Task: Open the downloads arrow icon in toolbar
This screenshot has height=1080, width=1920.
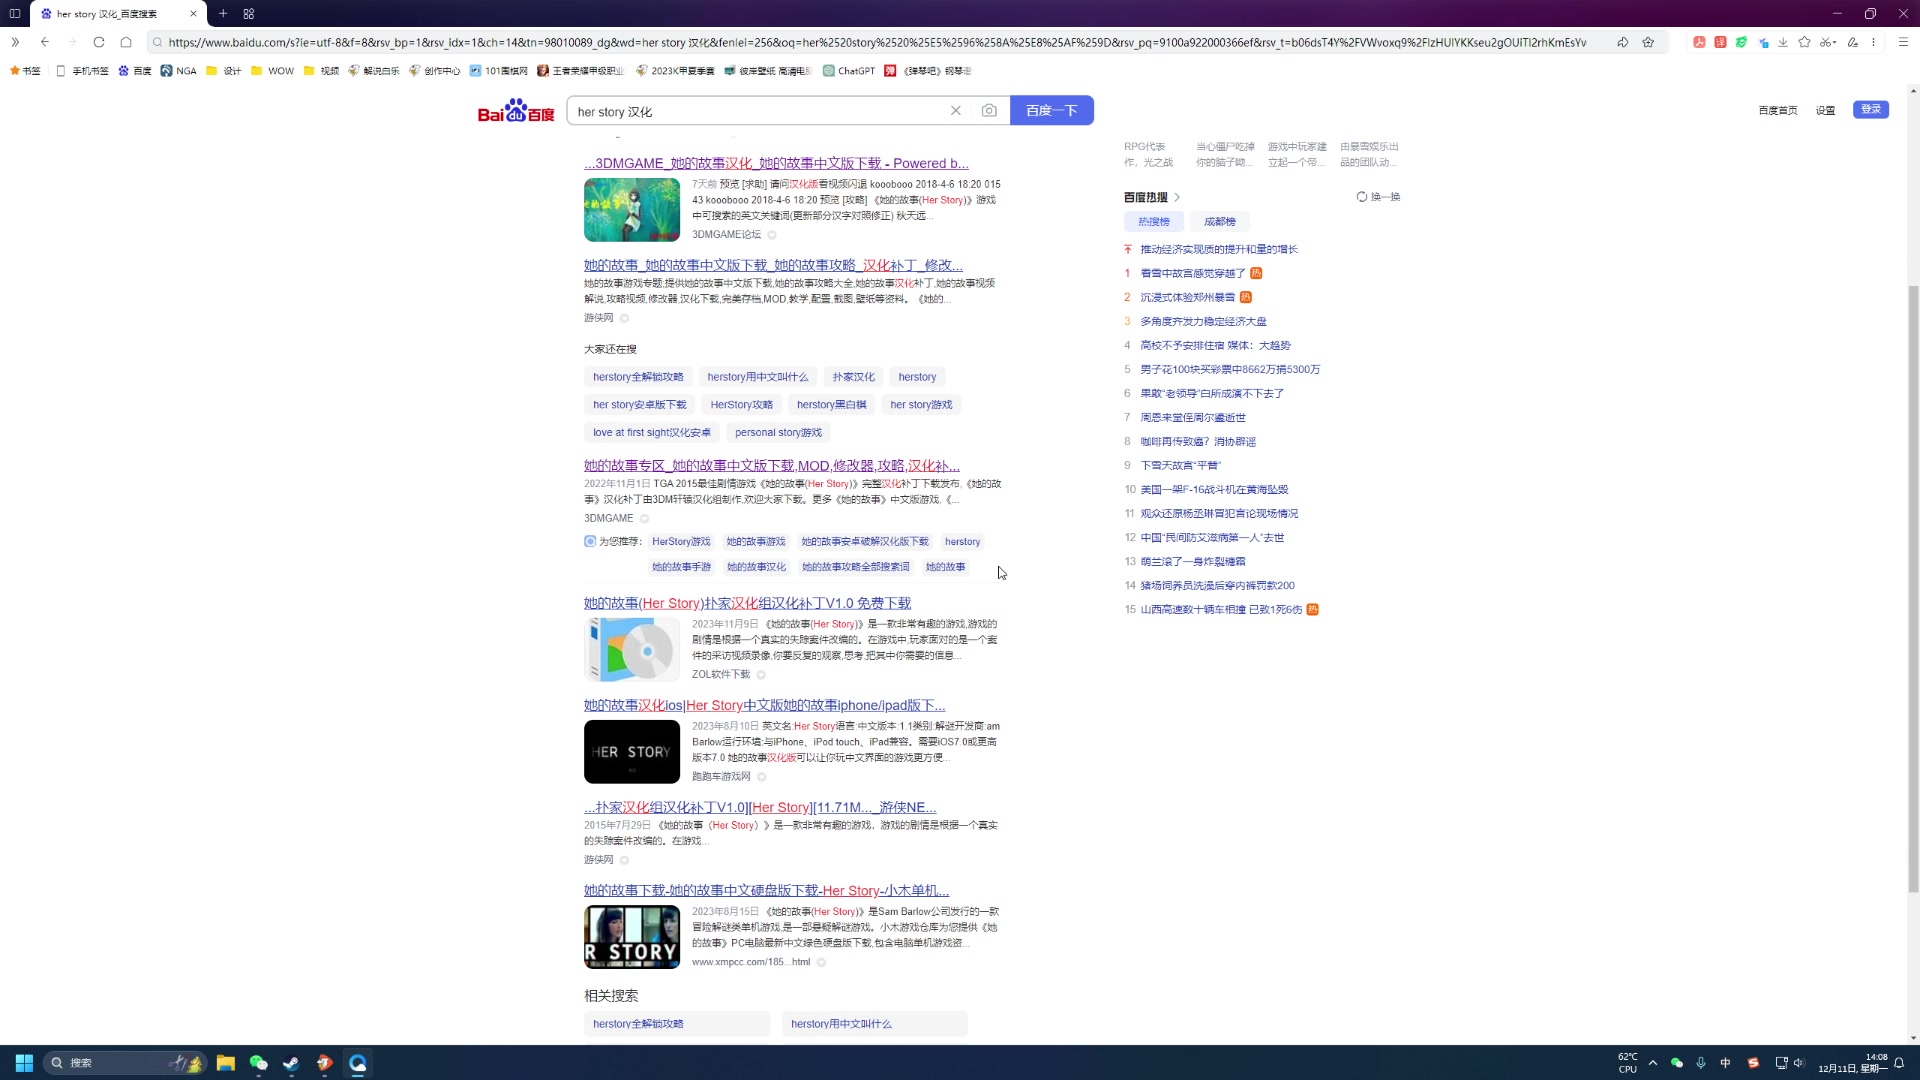Action: (1783, 42)
